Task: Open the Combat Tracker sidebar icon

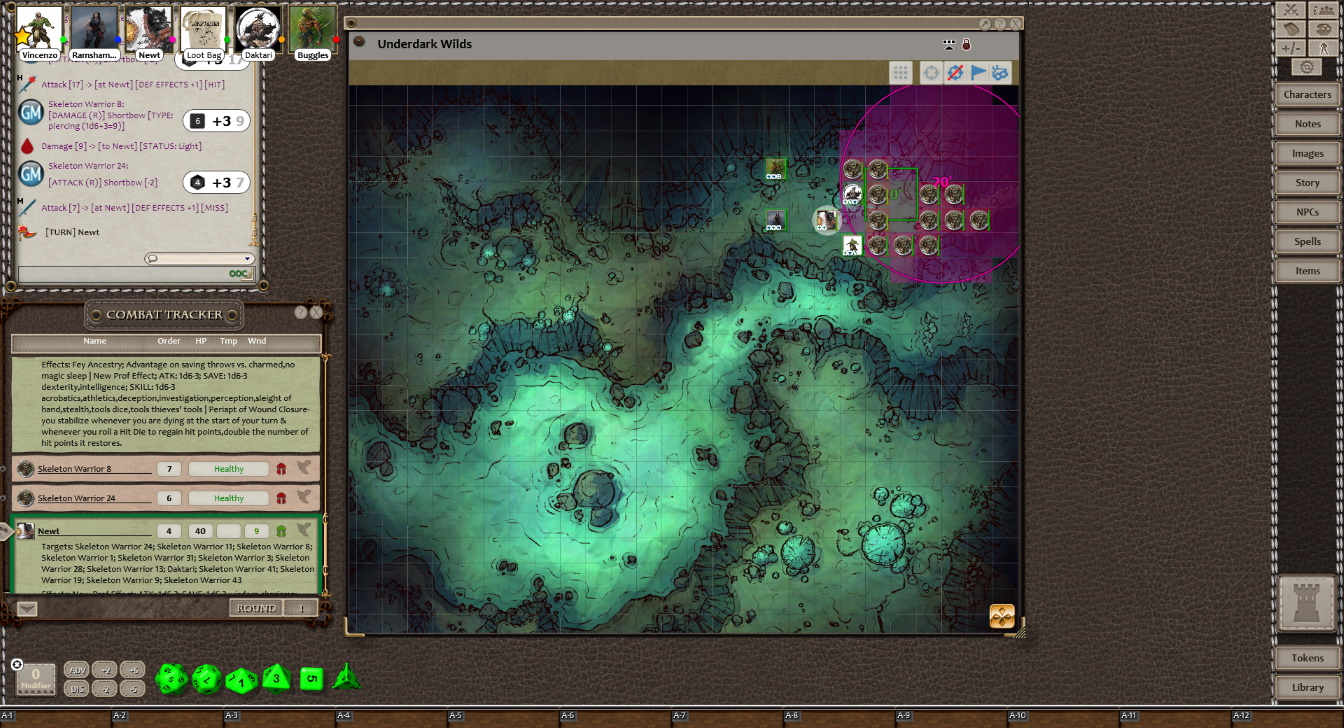Action: [1291, 10]
